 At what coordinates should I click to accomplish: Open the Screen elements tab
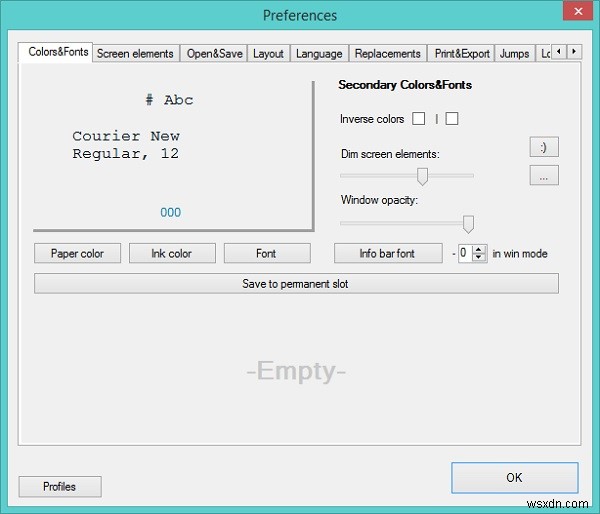(135, 54)
